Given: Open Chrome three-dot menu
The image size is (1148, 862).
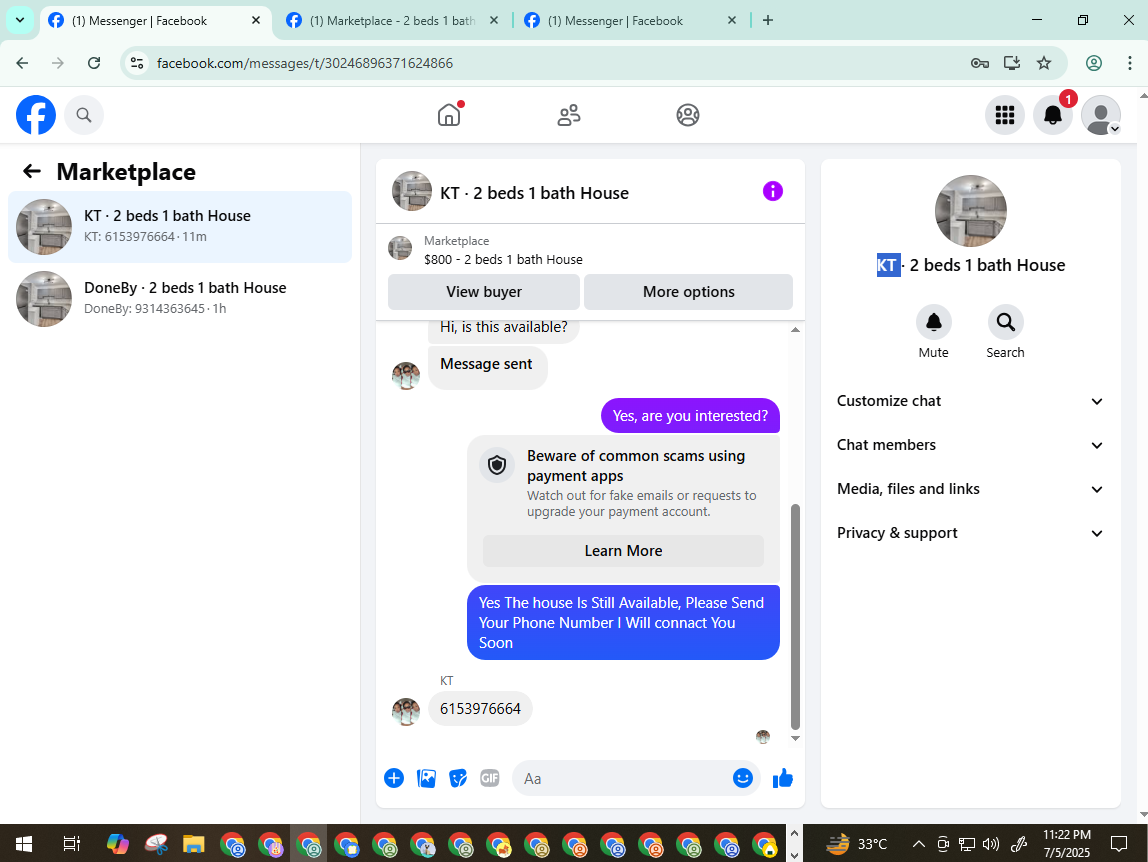Looking at the screenshot, I should pos(1130,63).
